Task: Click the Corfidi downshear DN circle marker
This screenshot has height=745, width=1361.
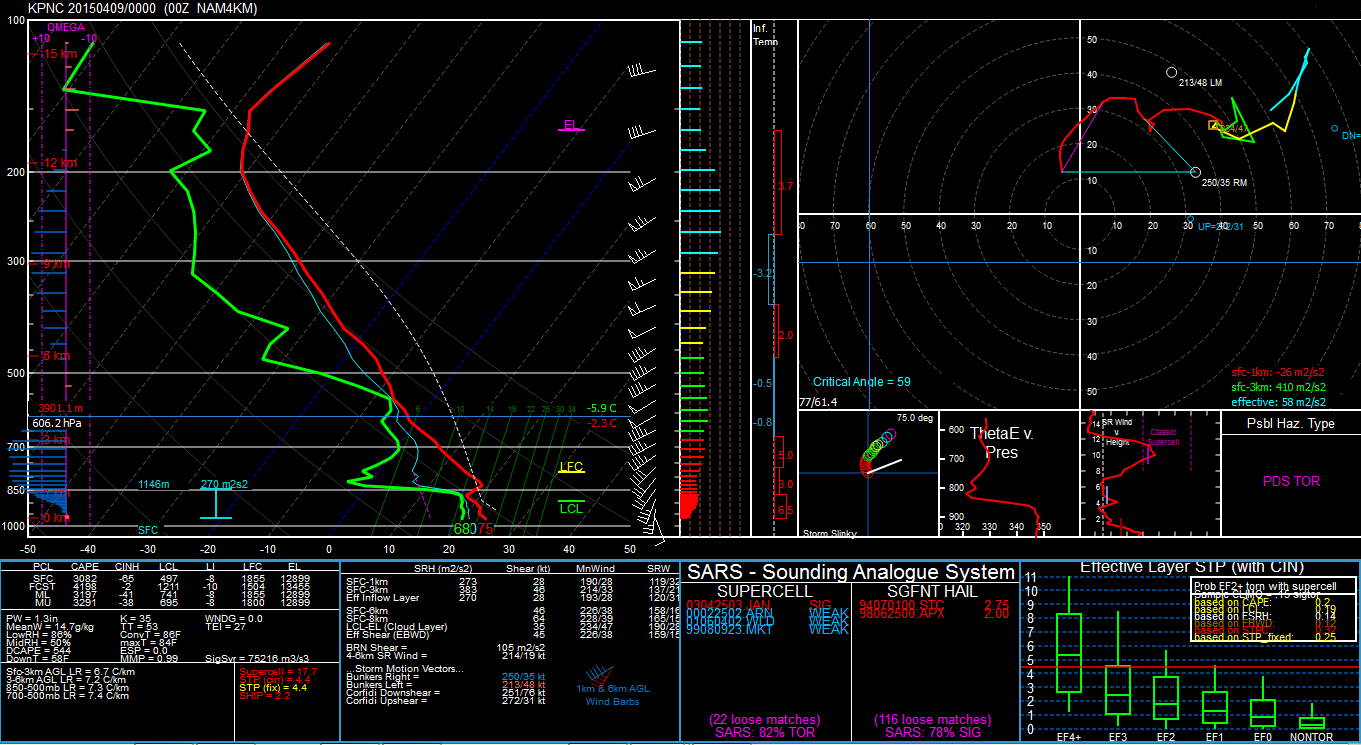Action: pyautogui.click(x=1334, y=129)
